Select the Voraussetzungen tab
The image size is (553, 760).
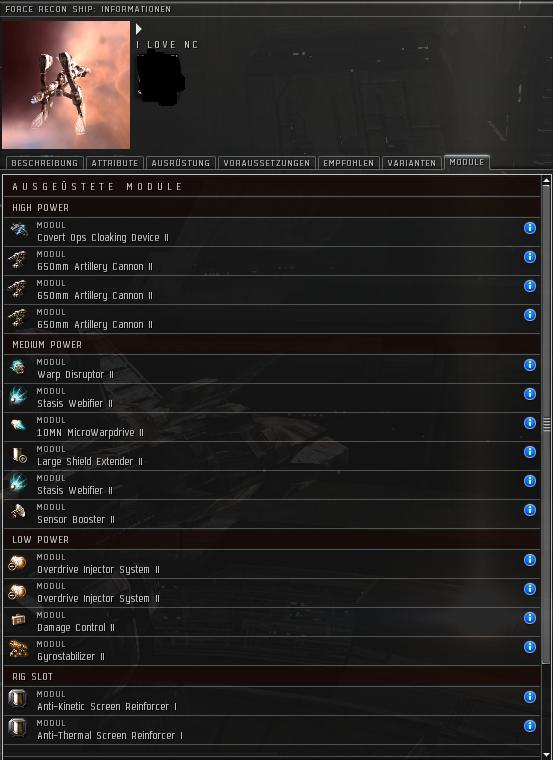(267, 163)
